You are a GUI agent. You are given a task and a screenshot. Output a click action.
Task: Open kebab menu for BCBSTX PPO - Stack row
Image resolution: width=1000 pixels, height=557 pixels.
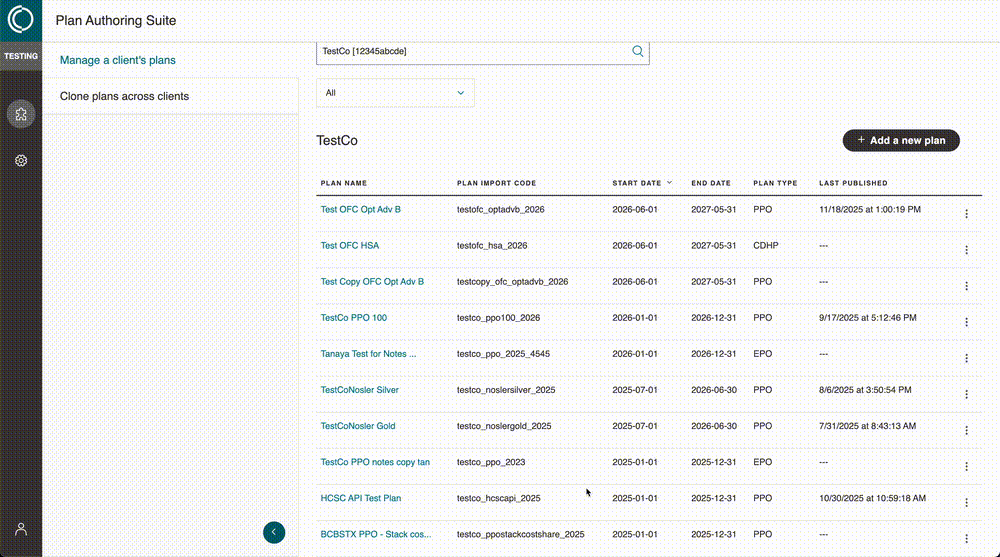pos(966,539)
